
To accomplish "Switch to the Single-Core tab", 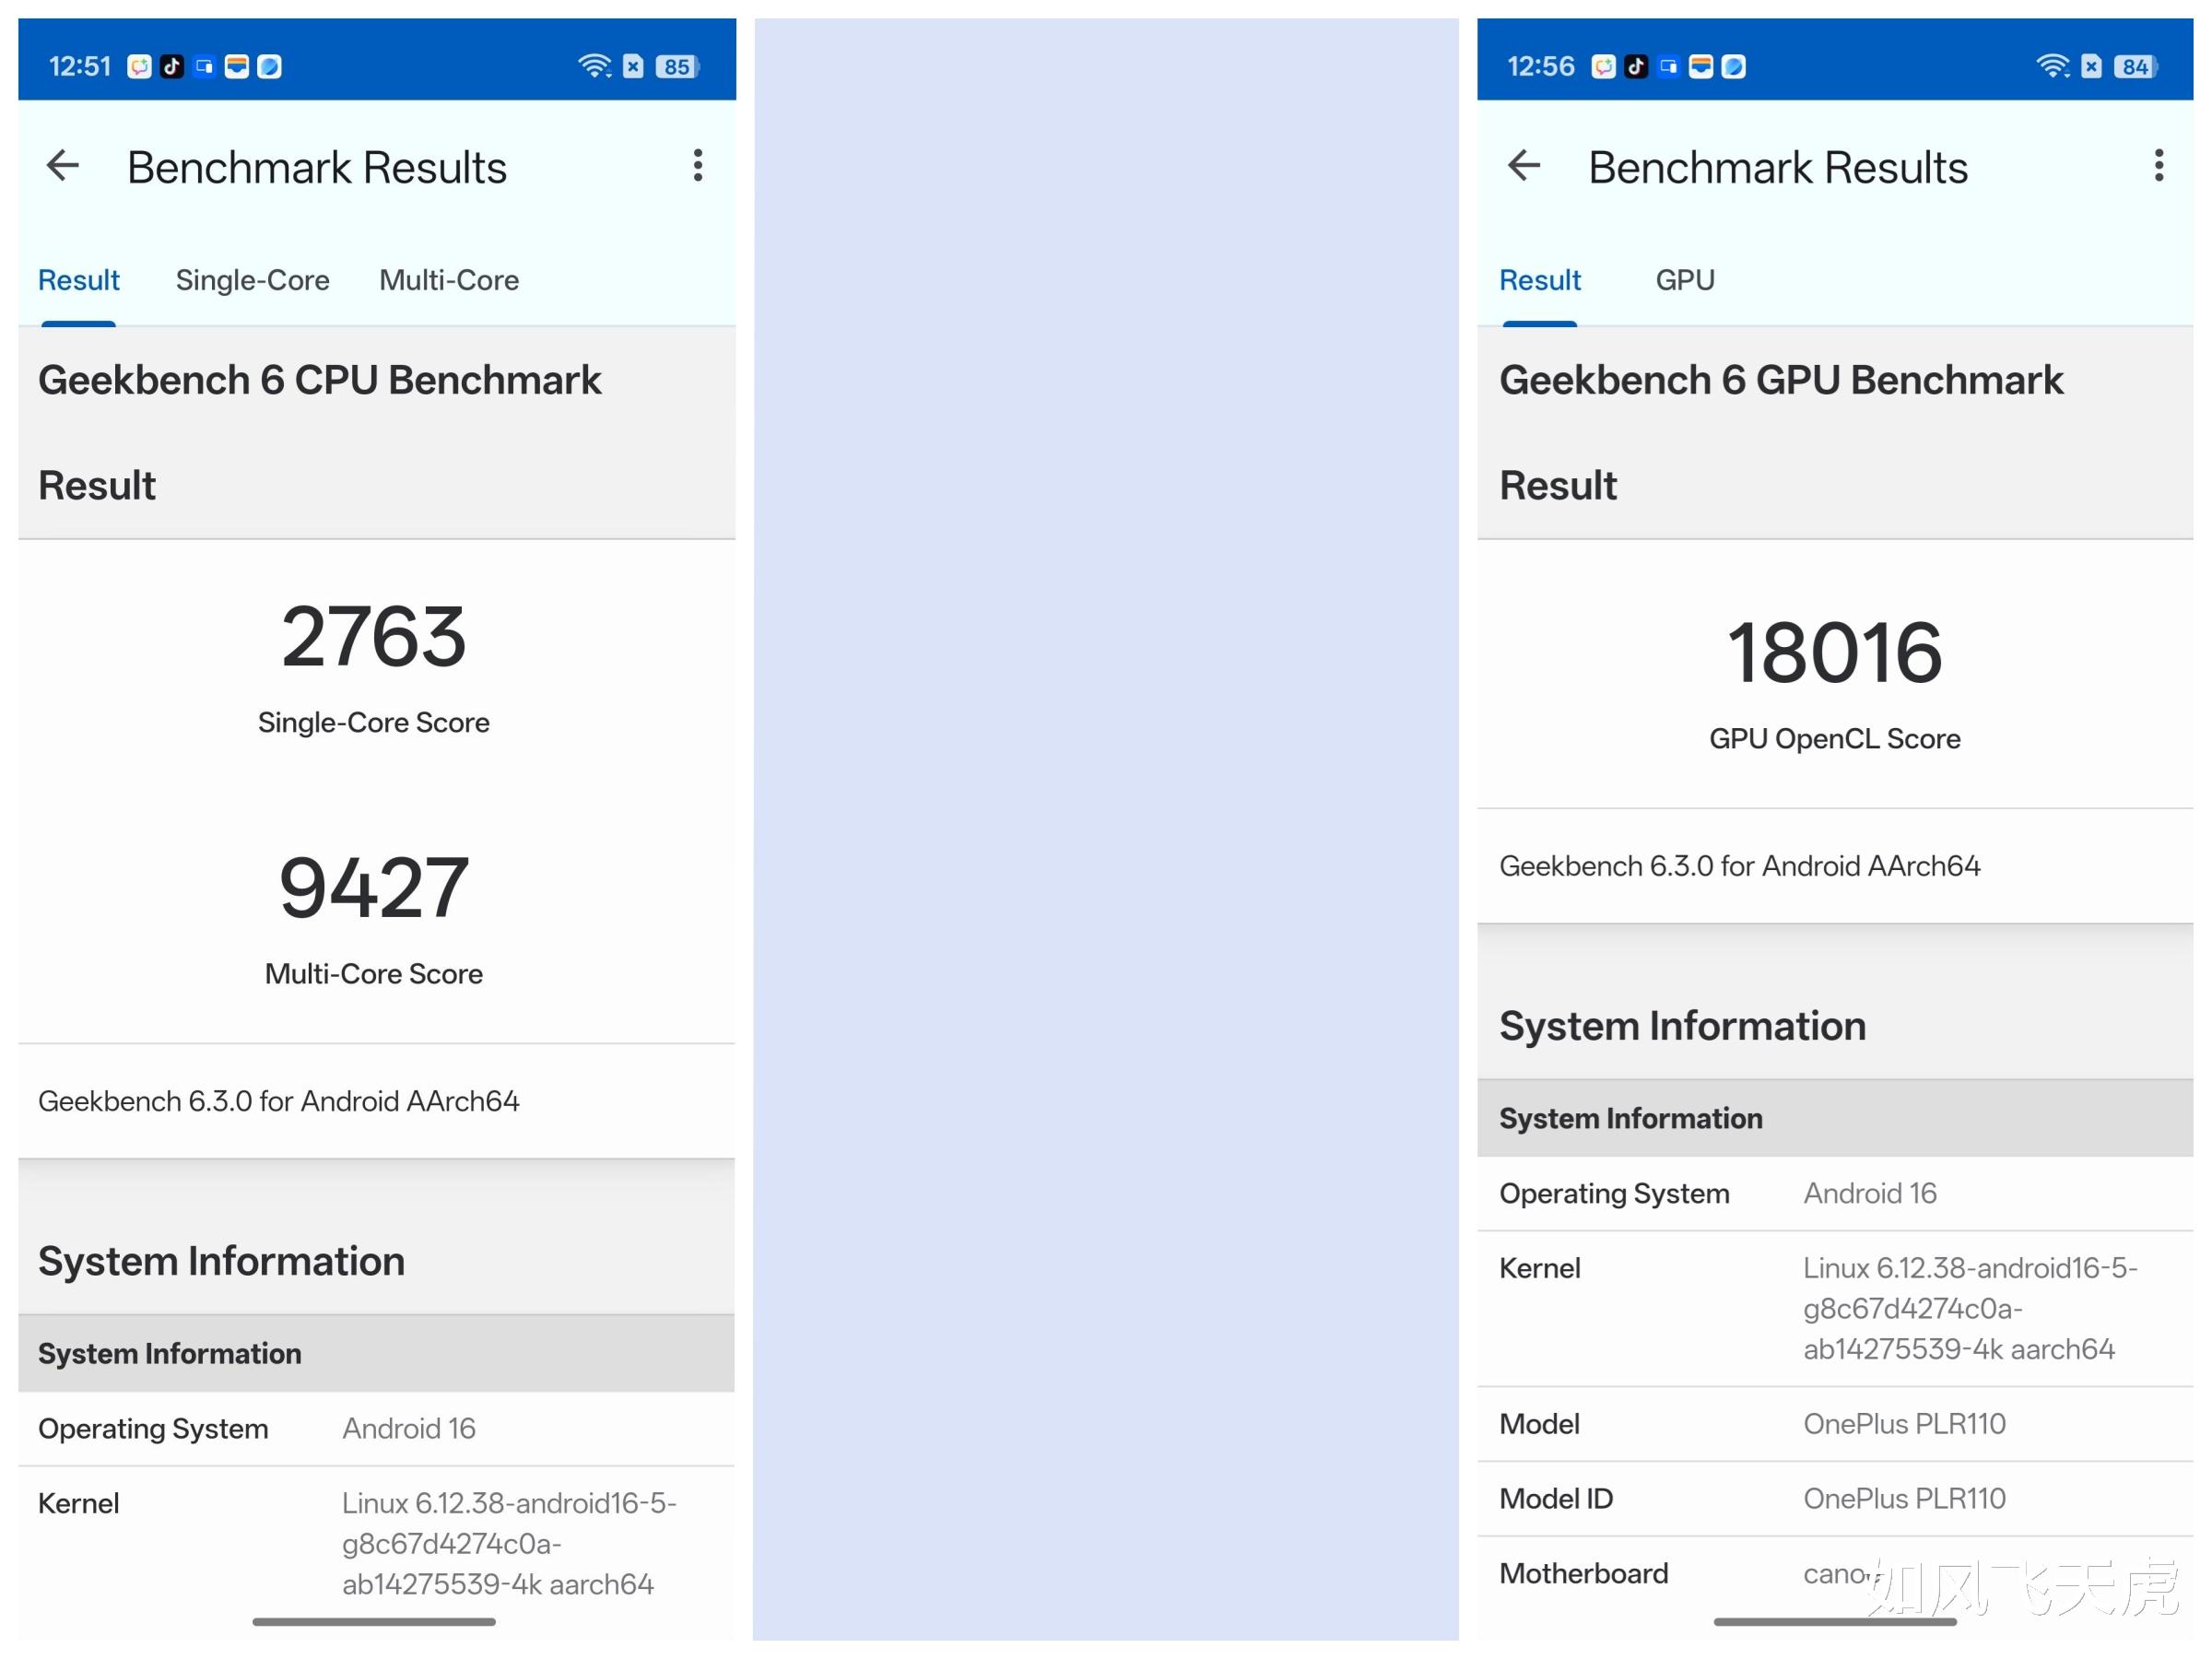I will (252, 280).
